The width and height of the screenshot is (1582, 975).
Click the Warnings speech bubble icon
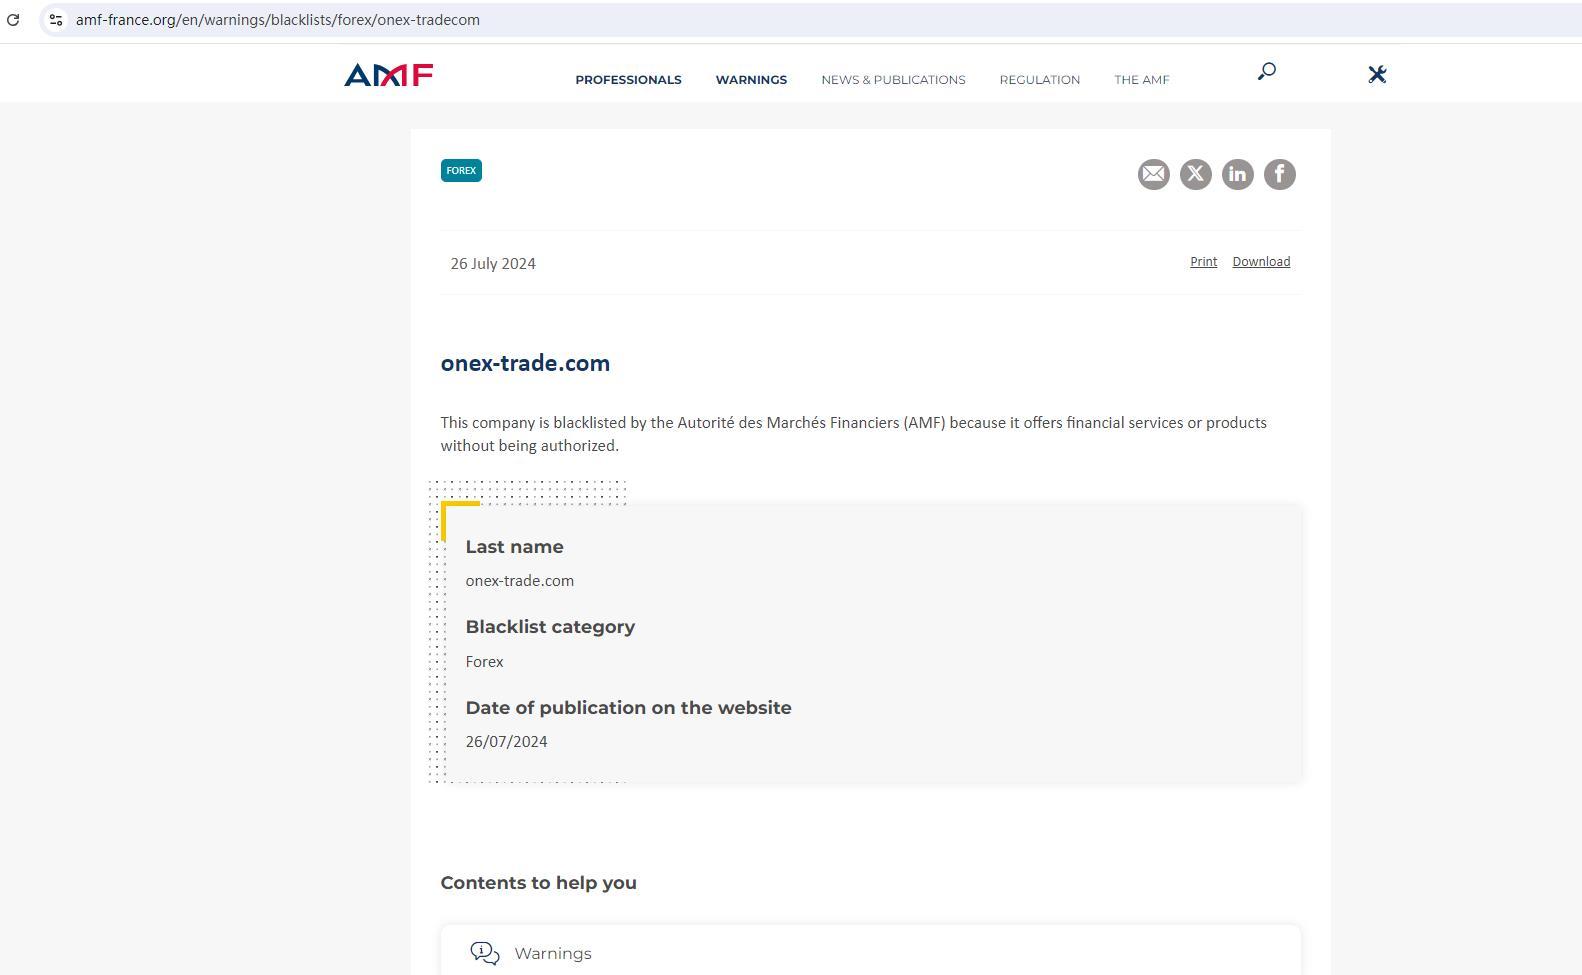point(485,953)
